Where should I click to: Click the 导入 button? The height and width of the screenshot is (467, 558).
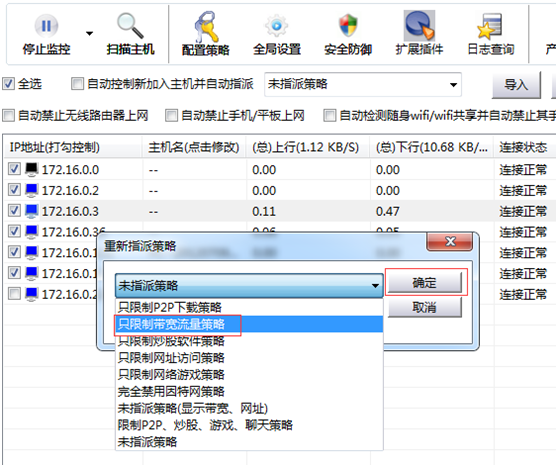[516, 85]
